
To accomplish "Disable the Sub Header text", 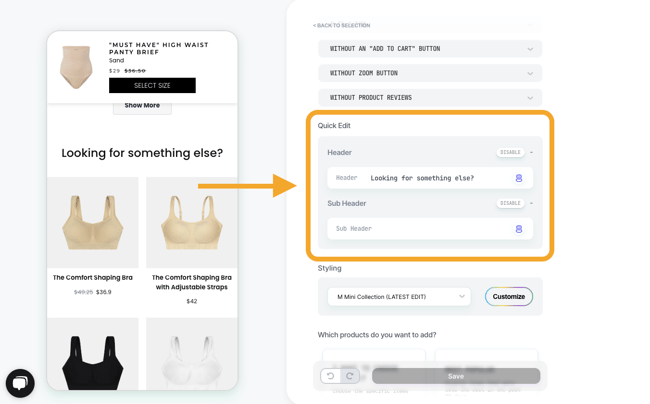I will coord(510,204).
